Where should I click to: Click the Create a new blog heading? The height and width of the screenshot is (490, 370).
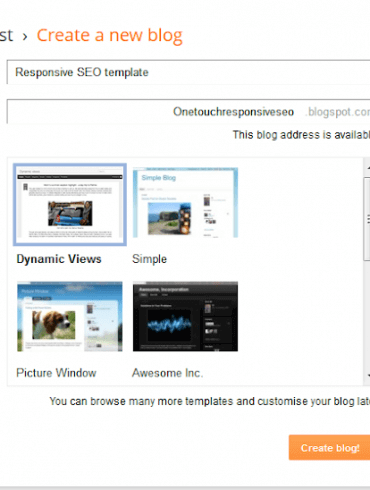pyautogui.click(x=110, y=35)
